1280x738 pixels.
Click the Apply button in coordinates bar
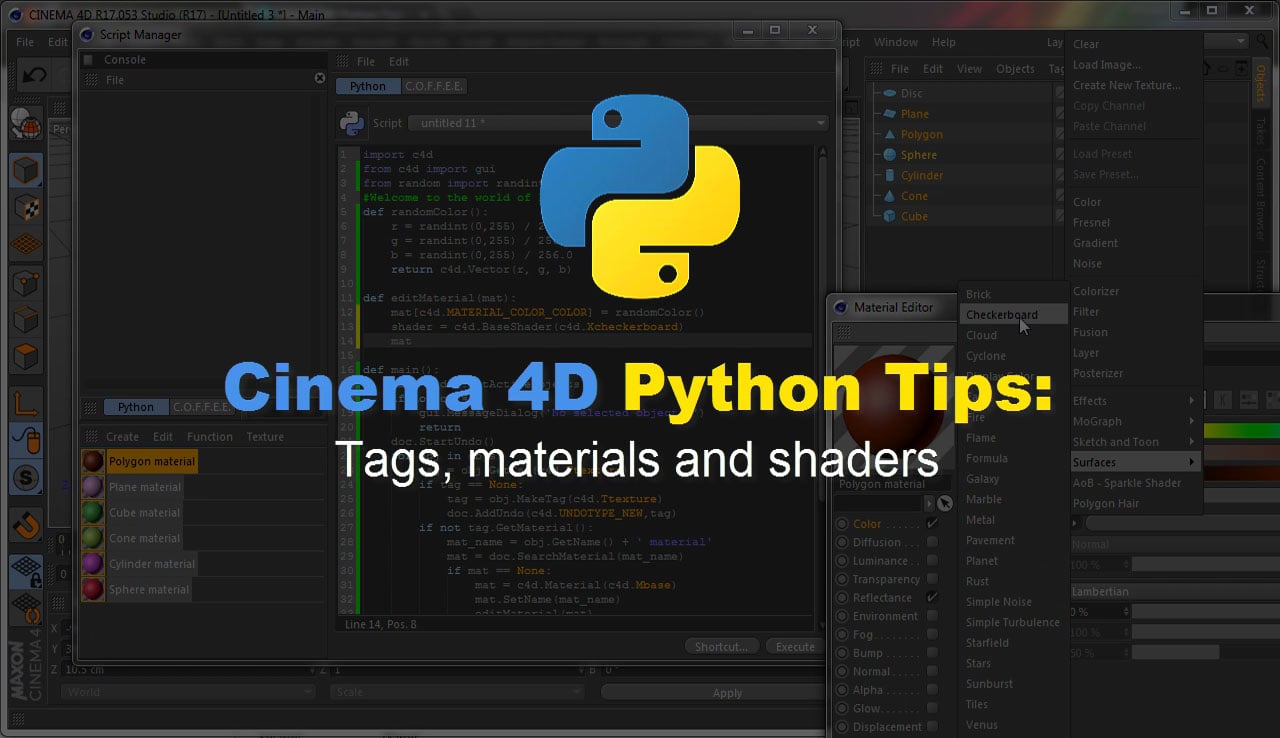pos(727,693)
